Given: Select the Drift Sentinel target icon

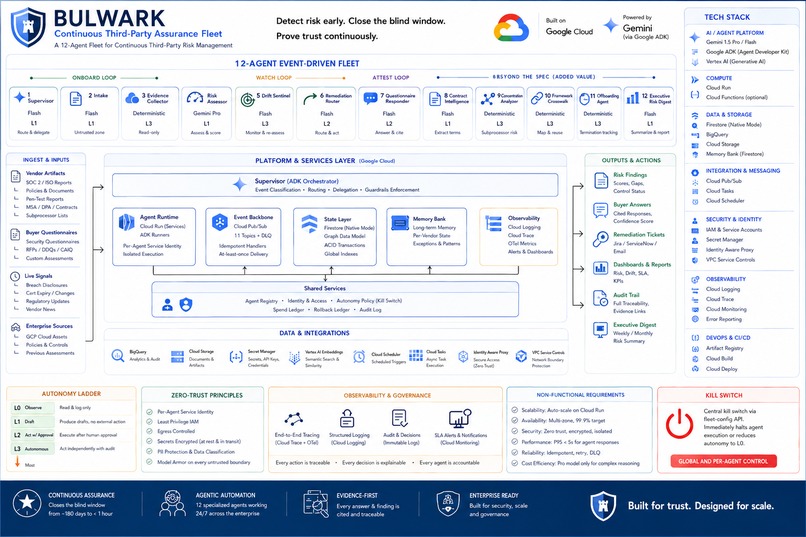Looking at the screenshot, I should tap(248, 100).
